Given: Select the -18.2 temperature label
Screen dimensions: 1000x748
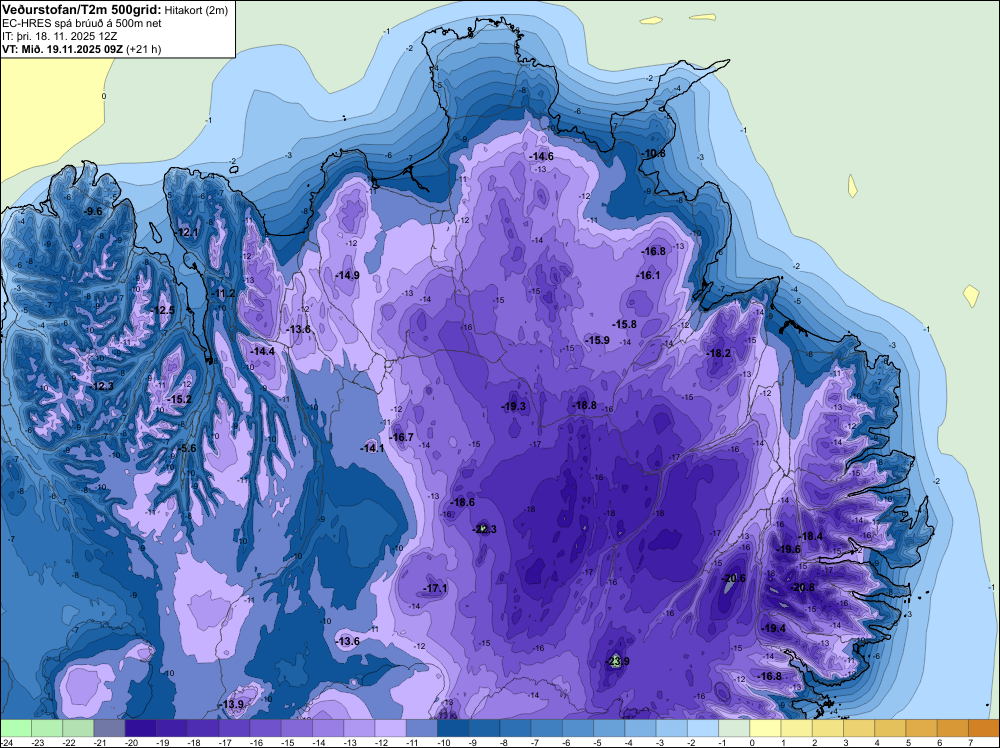Looking at the screenshot, I should 719,353.
